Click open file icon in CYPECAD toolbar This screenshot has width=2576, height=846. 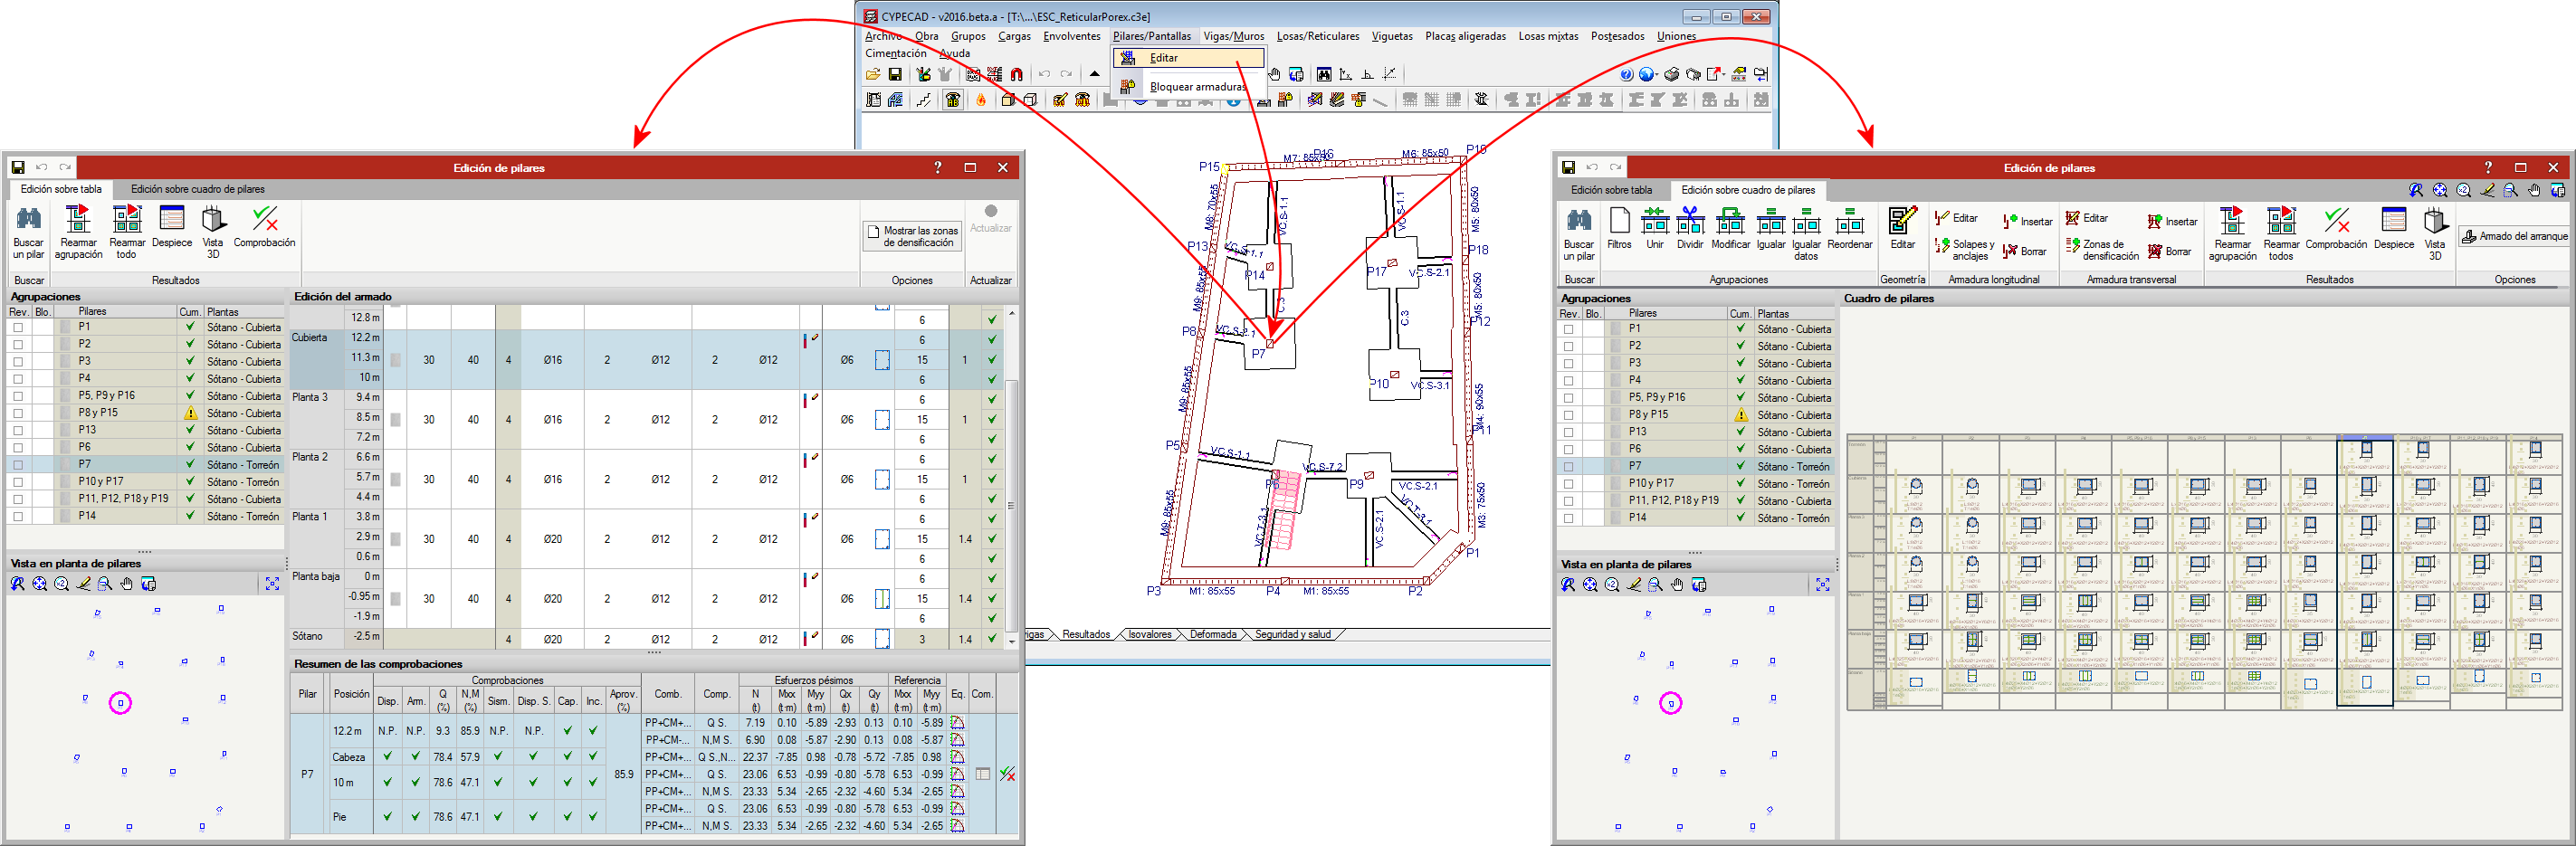click(873, 74)
